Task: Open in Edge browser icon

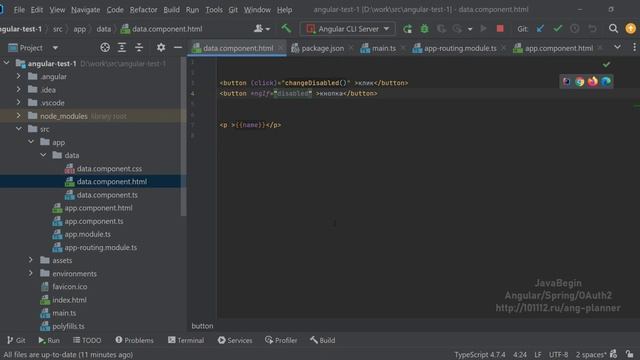Action: 606,82
